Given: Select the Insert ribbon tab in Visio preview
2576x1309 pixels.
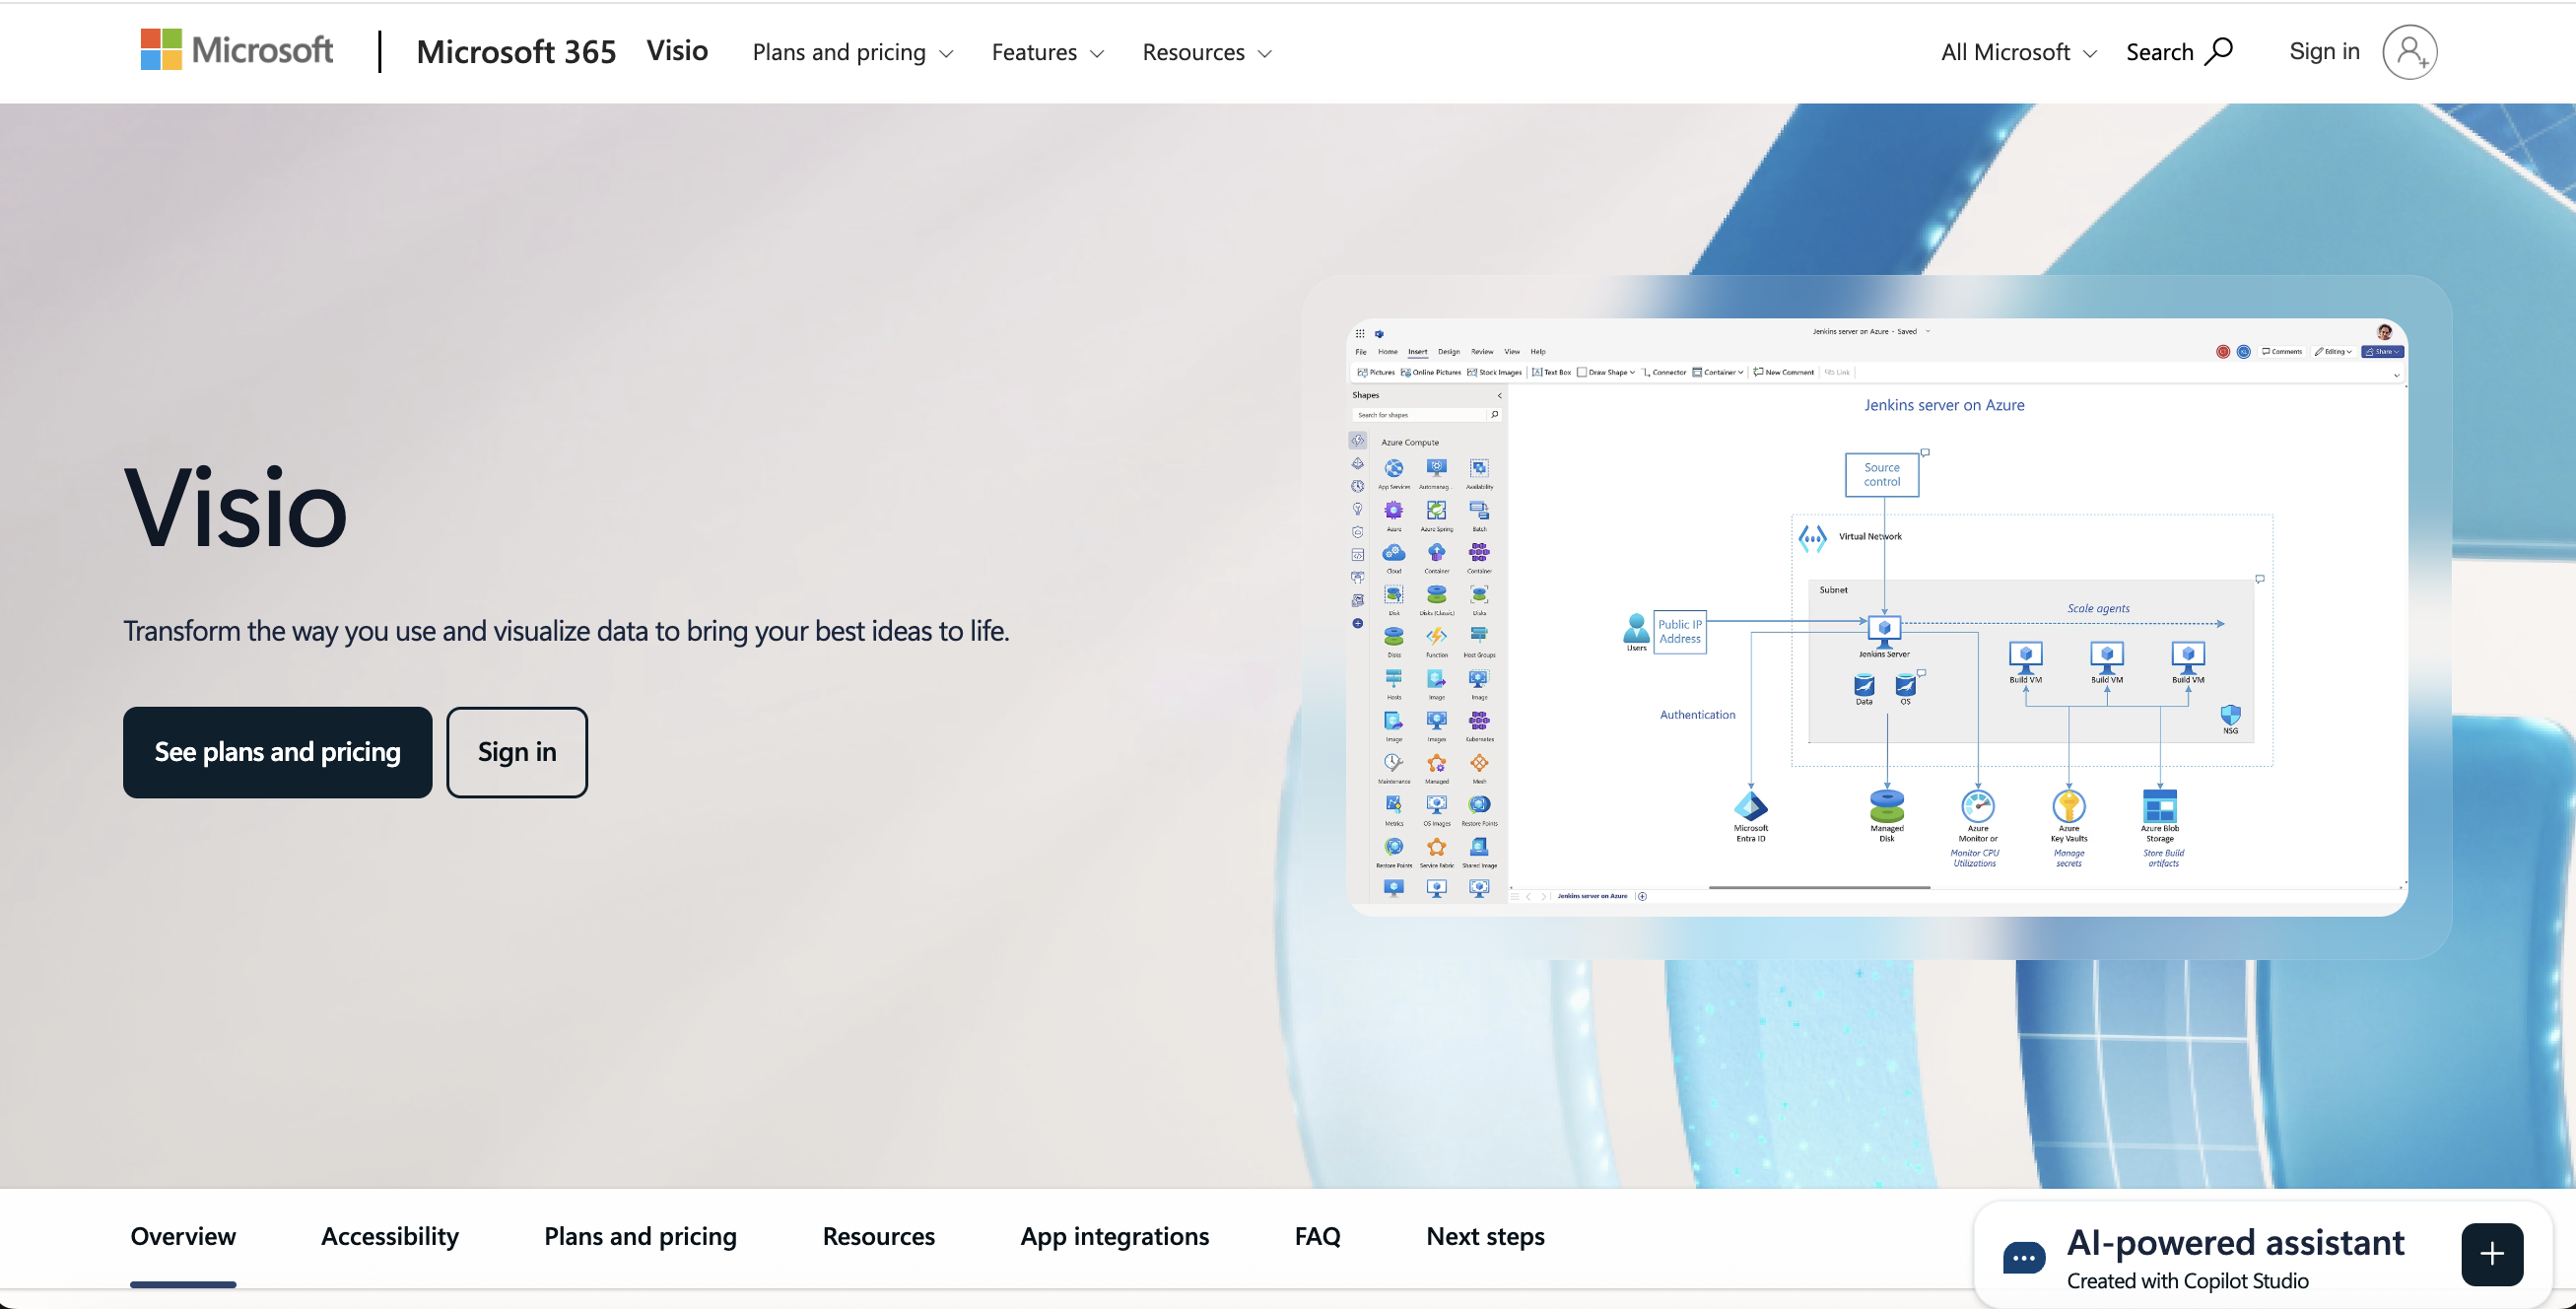Looking at the screenshot, I should pyautogui.click(x=1417, y=352).
